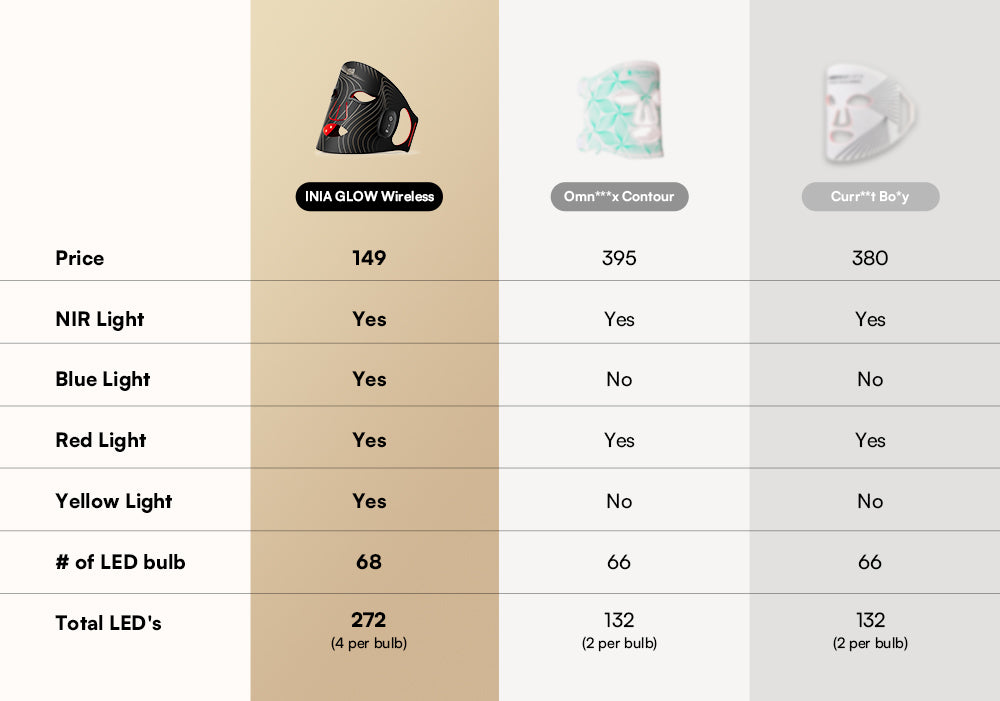Click Omn***x Contour's Yellow Light No value
Image resolution: width=1000 pixels, height=701 pixels.
click(x=619, y=501)
